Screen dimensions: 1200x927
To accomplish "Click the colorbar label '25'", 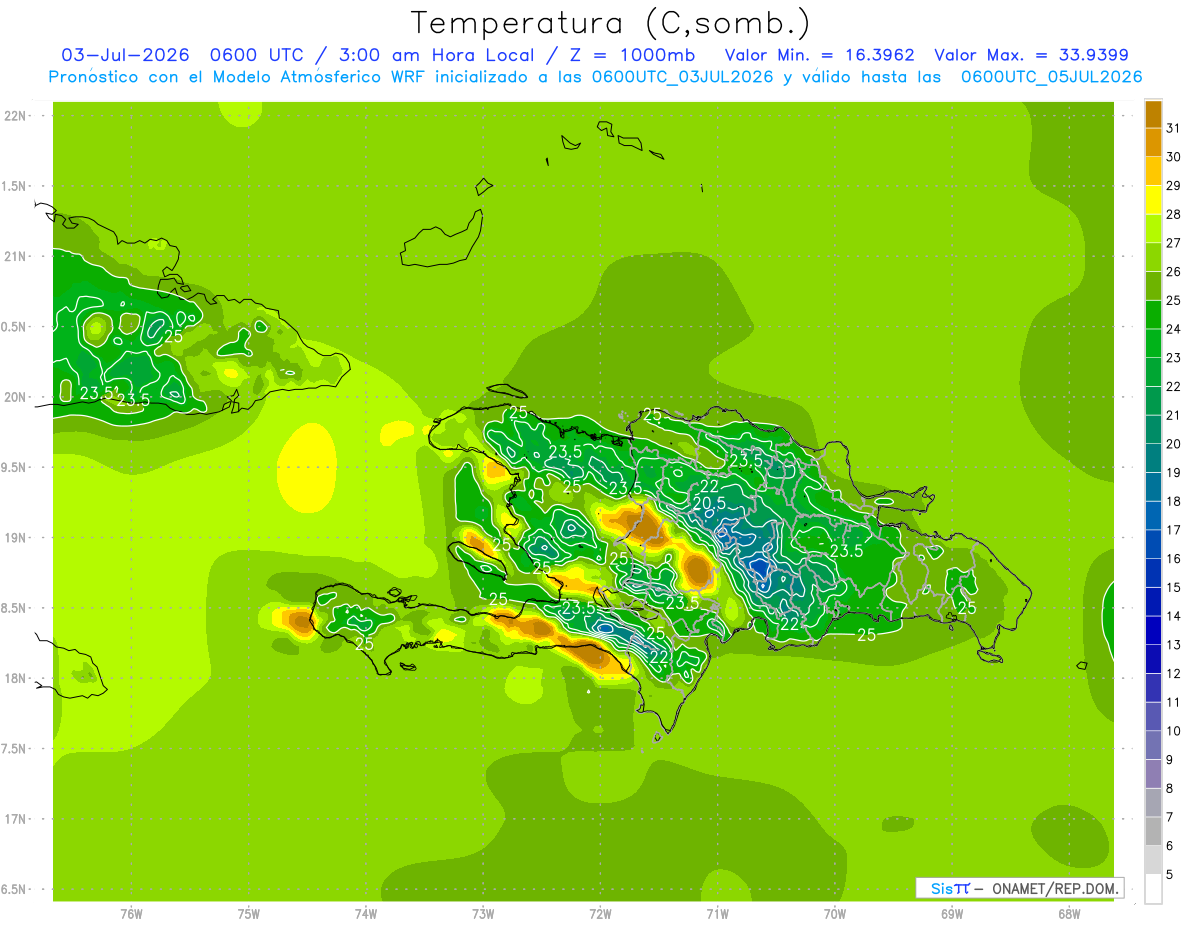I will pos(1173,300).
